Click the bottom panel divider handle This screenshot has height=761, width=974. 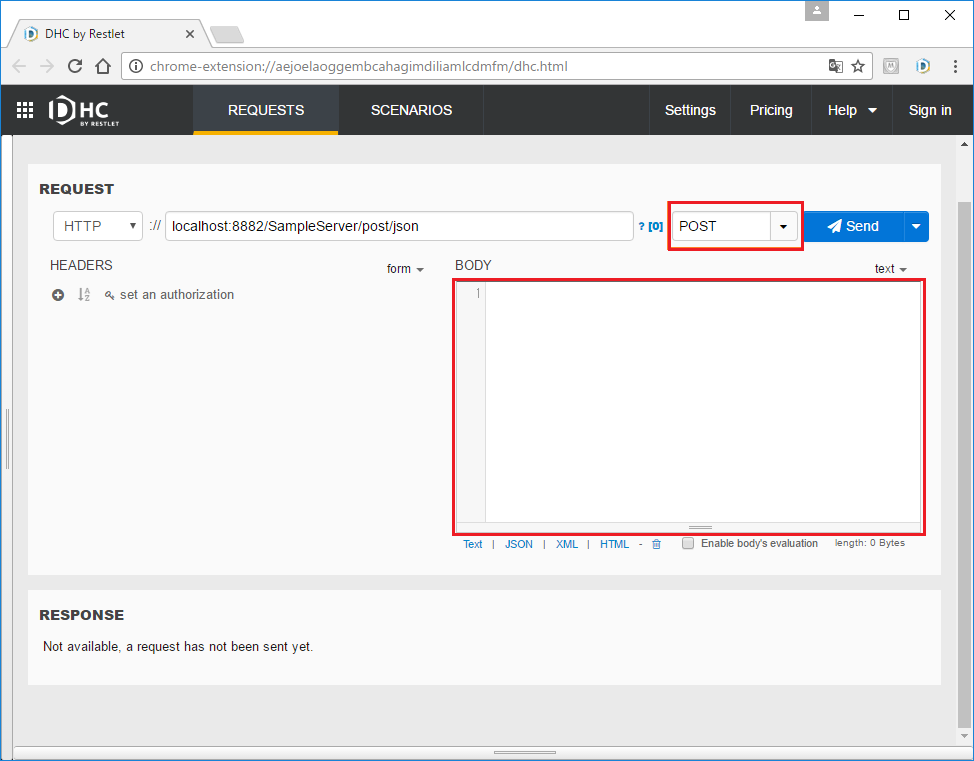point(524,752)
